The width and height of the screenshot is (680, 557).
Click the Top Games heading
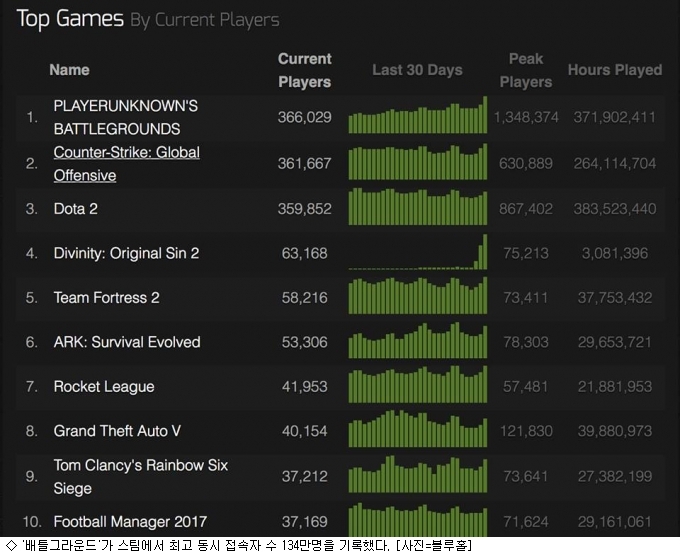click(70, 19)
